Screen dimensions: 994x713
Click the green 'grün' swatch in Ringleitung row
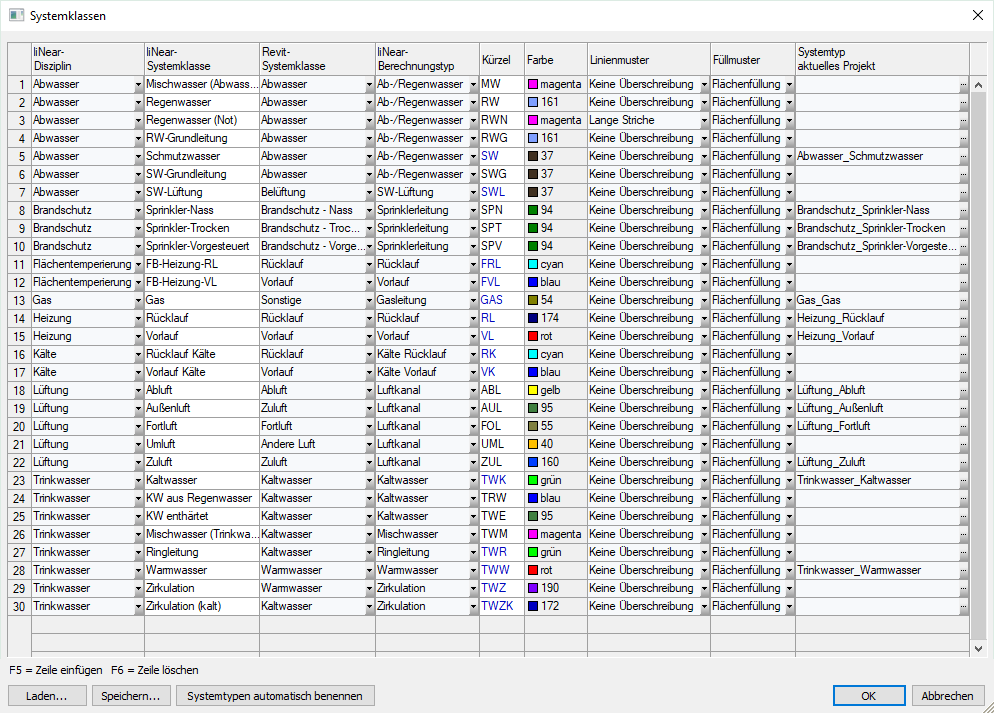pyautogui.click(x=533, y=553)
